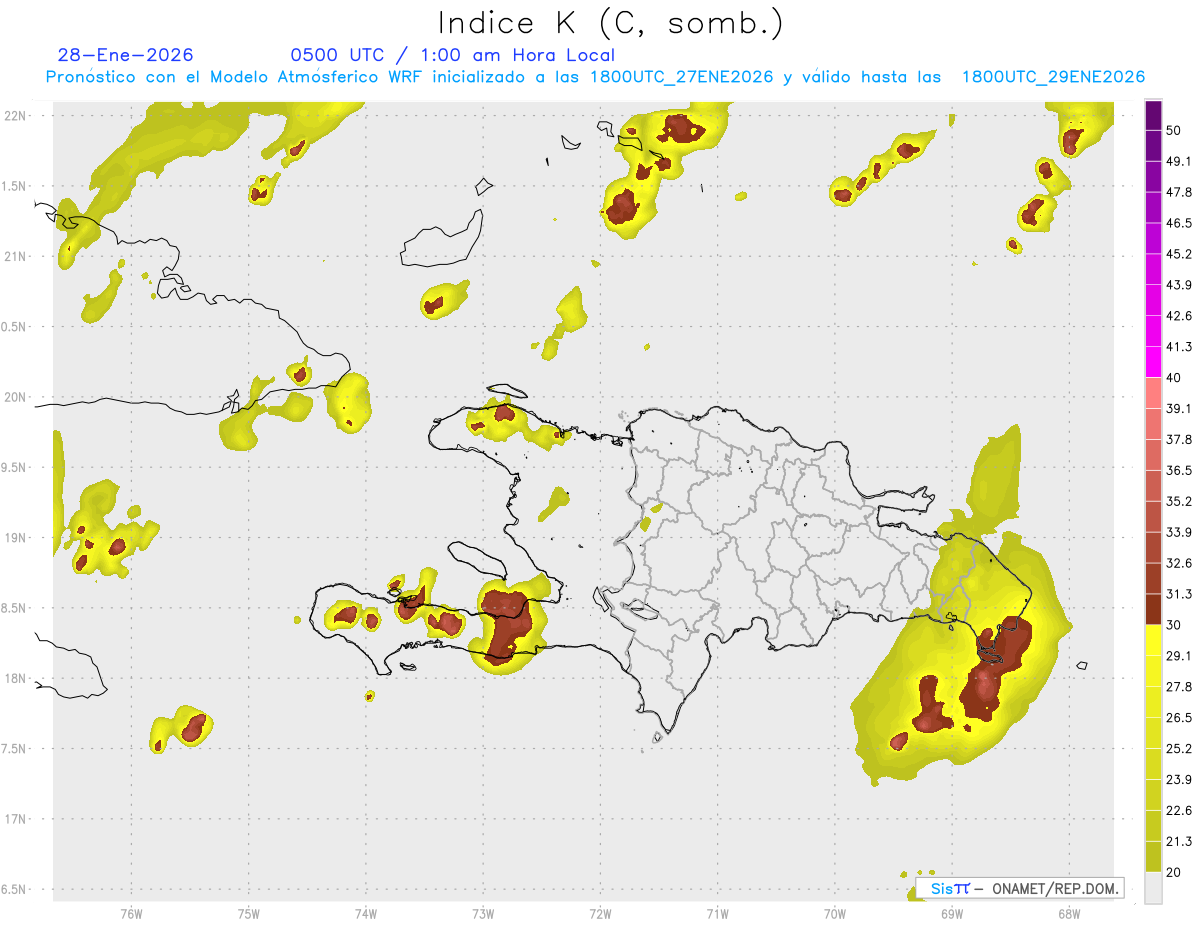This screenshot has height=927, width=1200.
Task: Click the "45.2" legend value
Action: 1178,254
